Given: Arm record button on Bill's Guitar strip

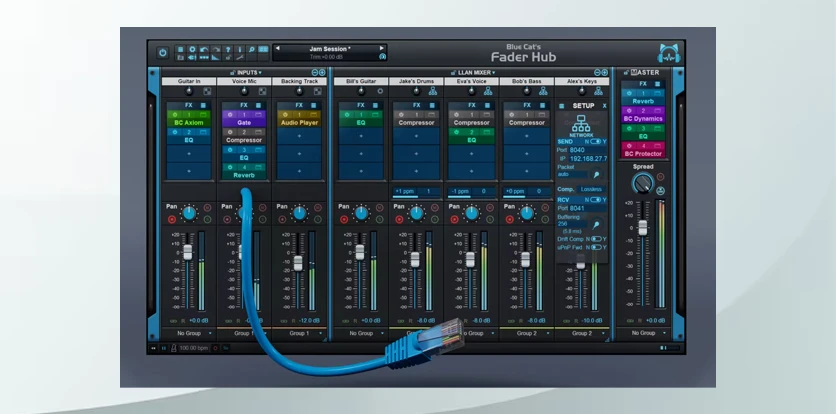Looking at the screenshot, I should pos(344,219).
